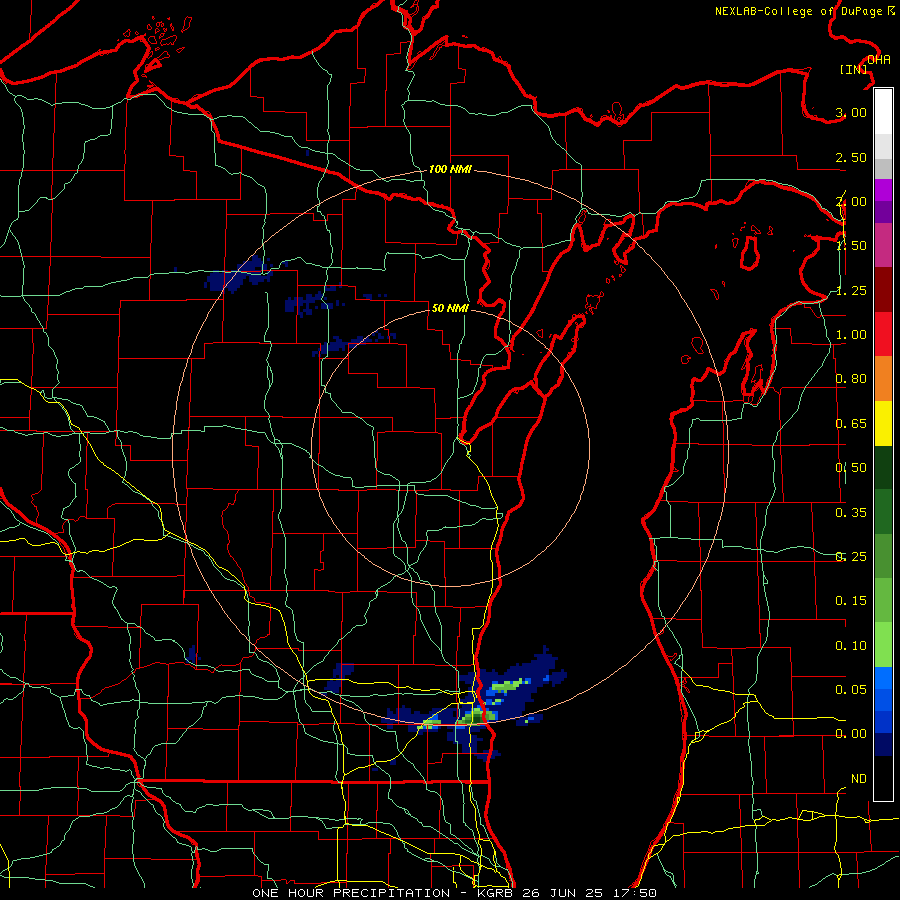Click the 2.50 legend value
The width and height of the screenshot is (900, 900).
click(851, 157)
